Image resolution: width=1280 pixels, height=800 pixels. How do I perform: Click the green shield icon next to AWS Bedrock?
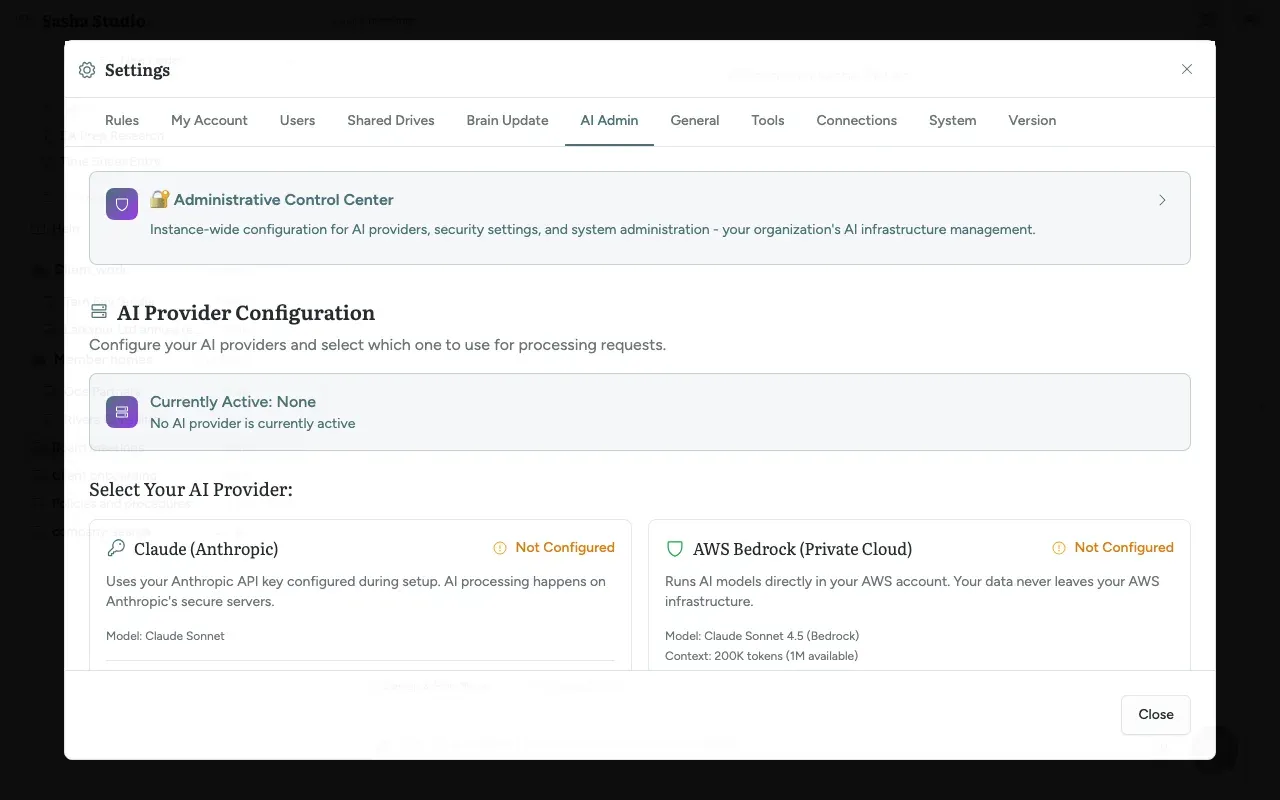click(x=675, y=548)
